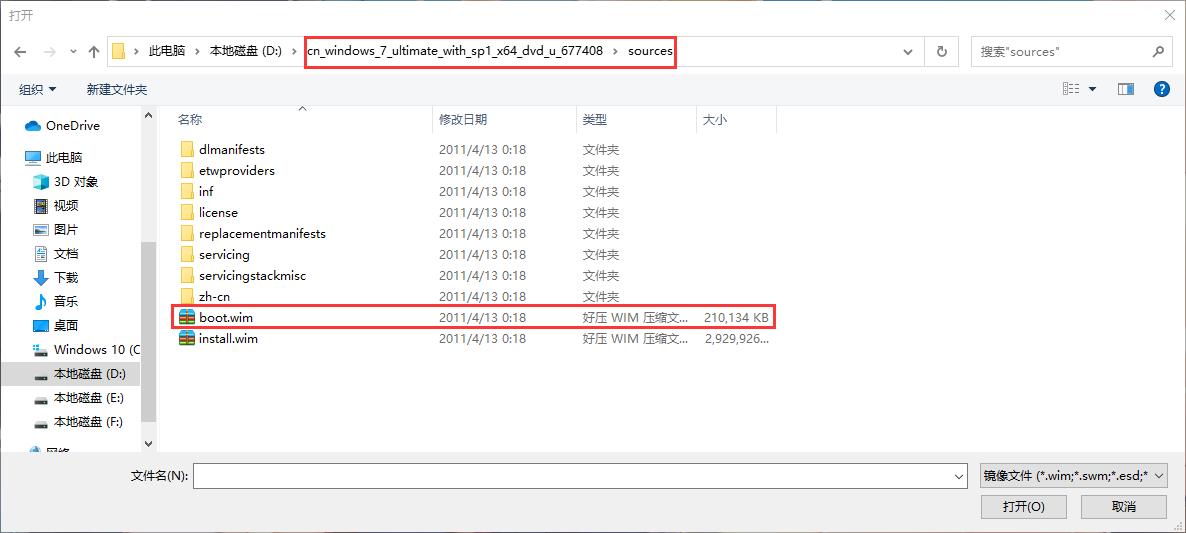The image size is (1186, 533).
Task: Open recent locations chevron beside forward arrow
Action: click(73, 51)
